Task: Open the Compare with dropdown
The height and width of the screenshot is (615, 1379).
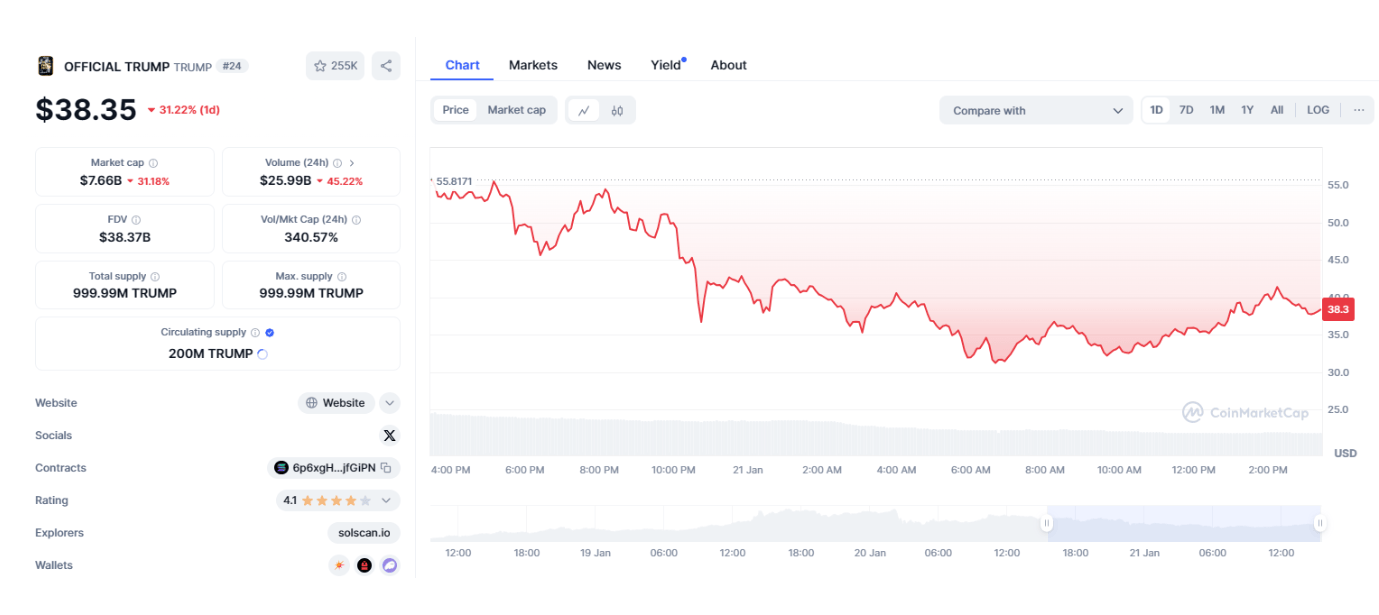Action: coord(1036,110)
